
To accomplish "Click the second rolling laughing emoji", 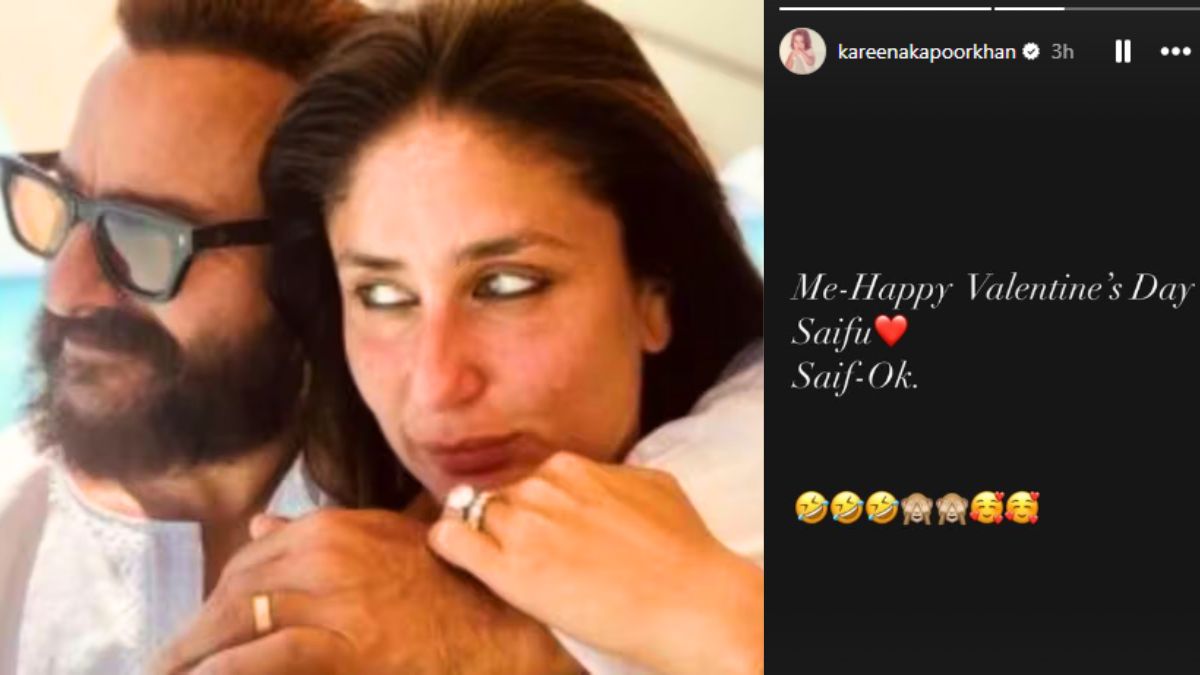I will [845, 507].
